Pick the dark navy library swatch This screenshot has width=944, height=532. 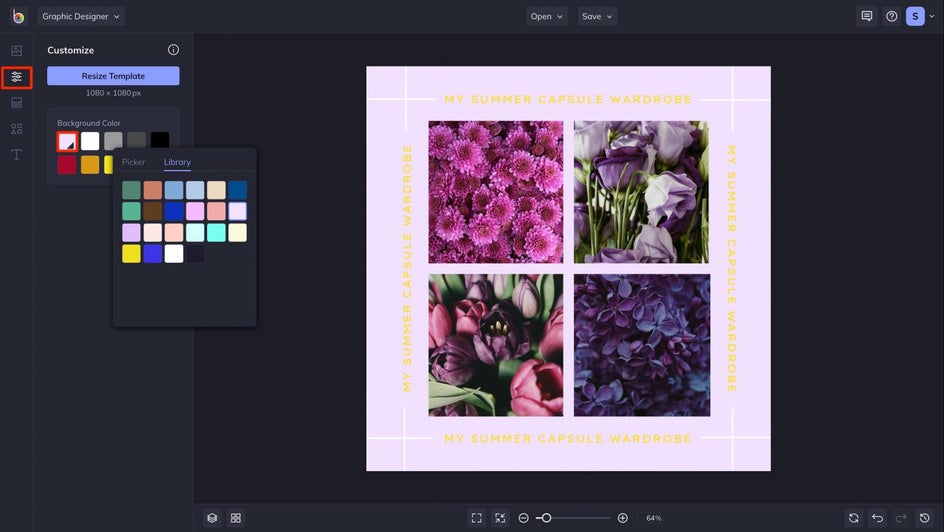pos(195,253)
